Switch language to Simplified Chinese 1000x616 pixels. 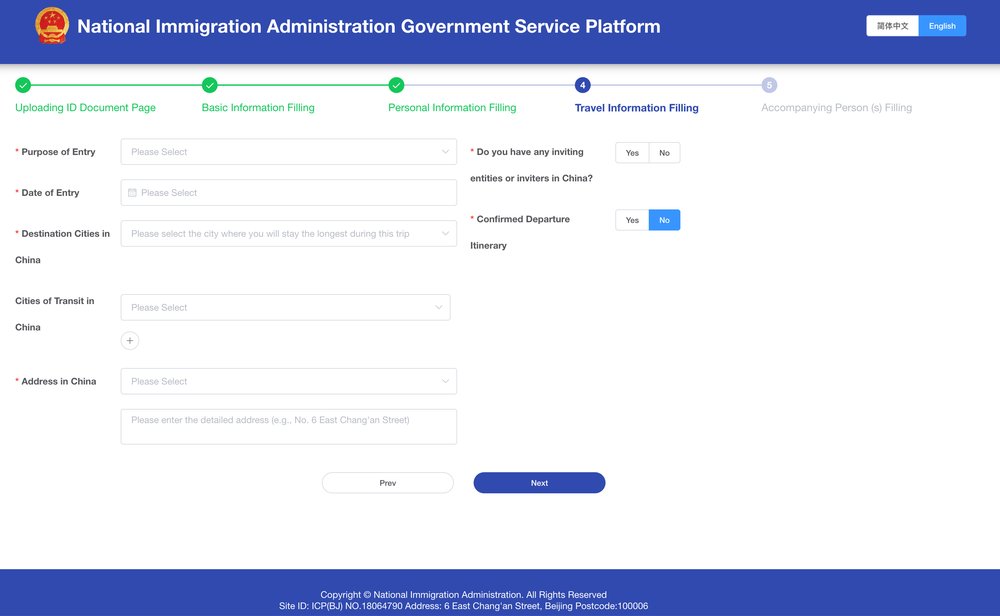click(892, 26)
